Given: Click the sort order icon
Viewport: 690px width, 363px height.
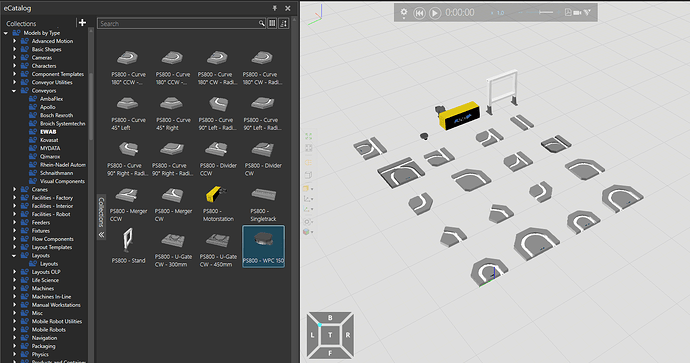Looking at the screenshot, I should (x=284, y=23).
